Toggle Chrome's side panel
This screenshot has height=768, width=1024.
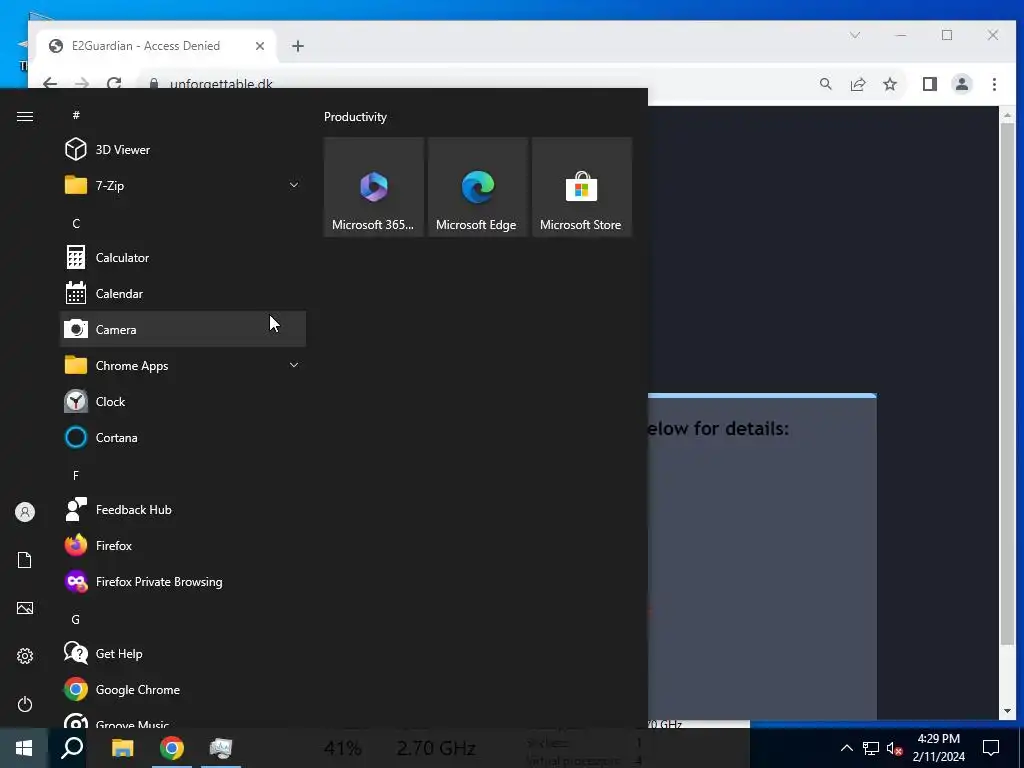click(930, 84)
